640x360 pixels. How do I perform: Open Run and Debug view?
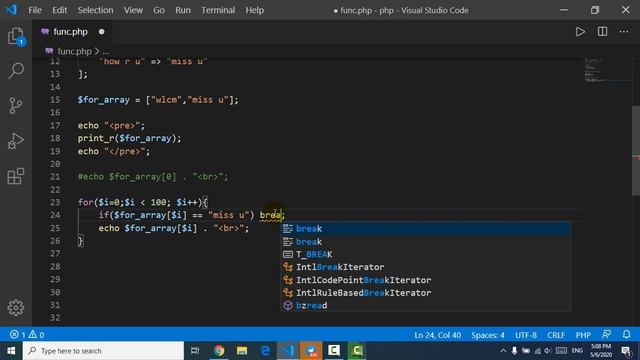tap(16, 141)
